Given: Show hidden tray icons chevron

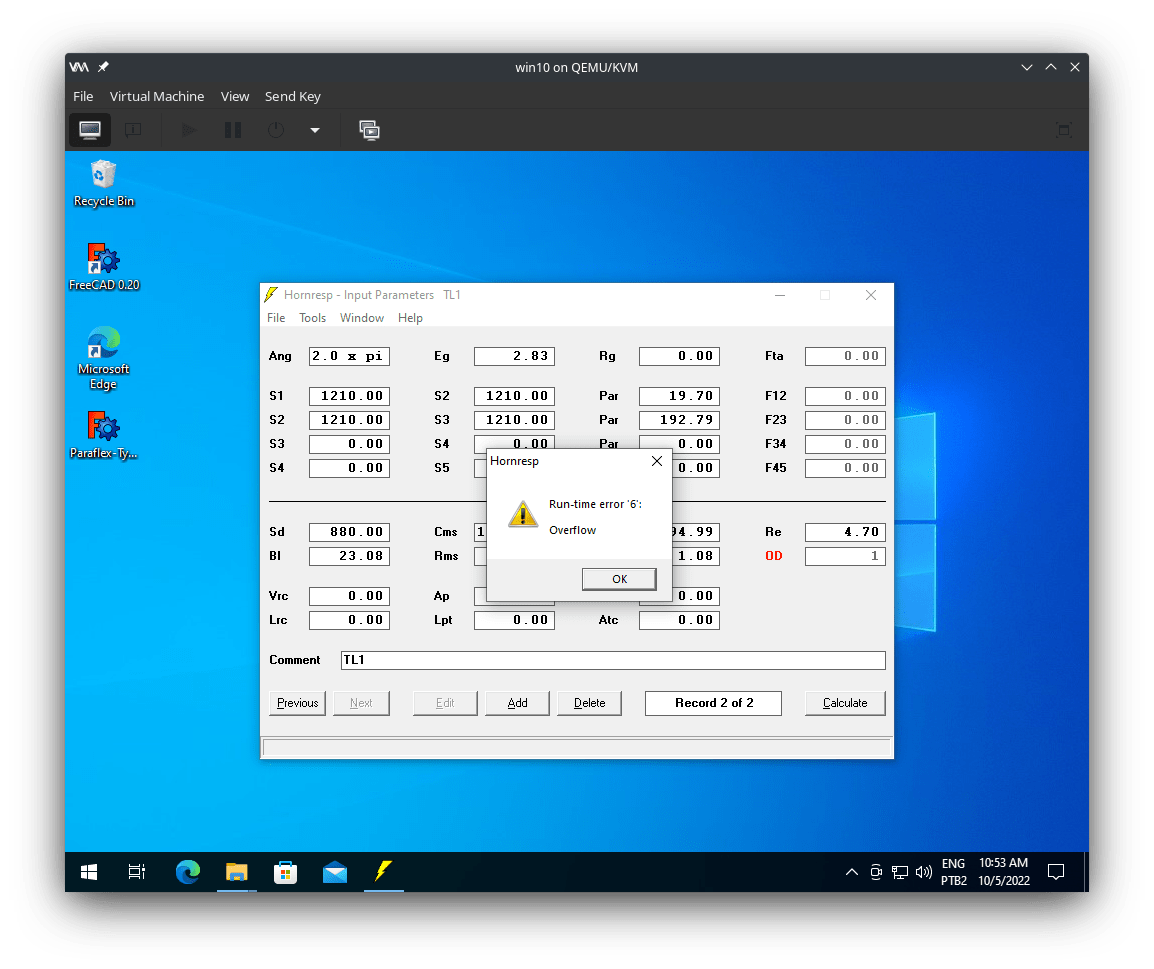Looking at the screenshot, I should point(852,872).
